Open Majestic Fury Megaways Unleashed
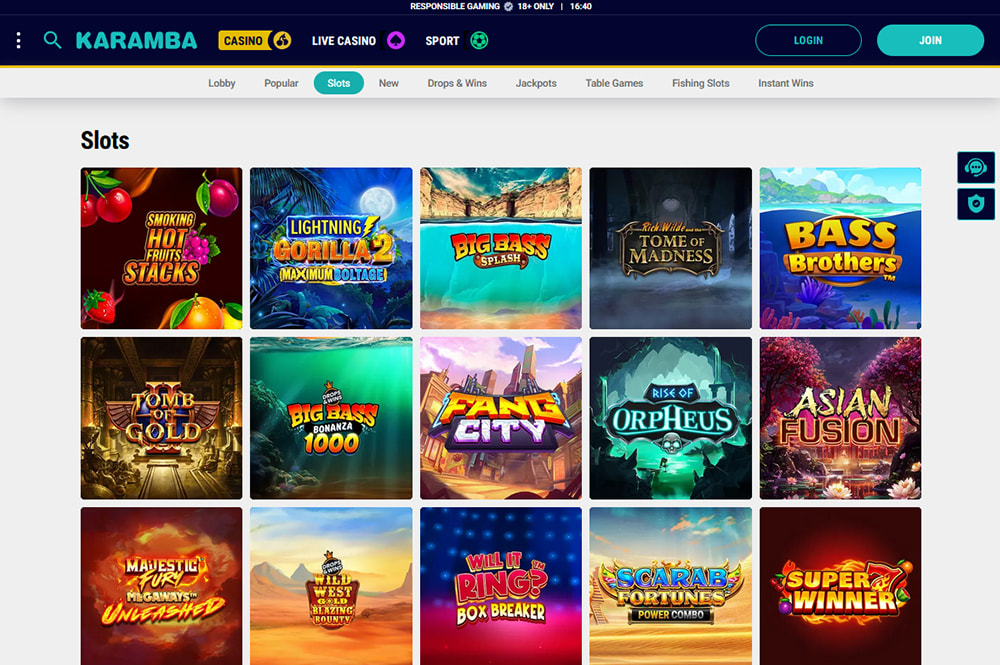1000x665 pixels. coord(161,586)
